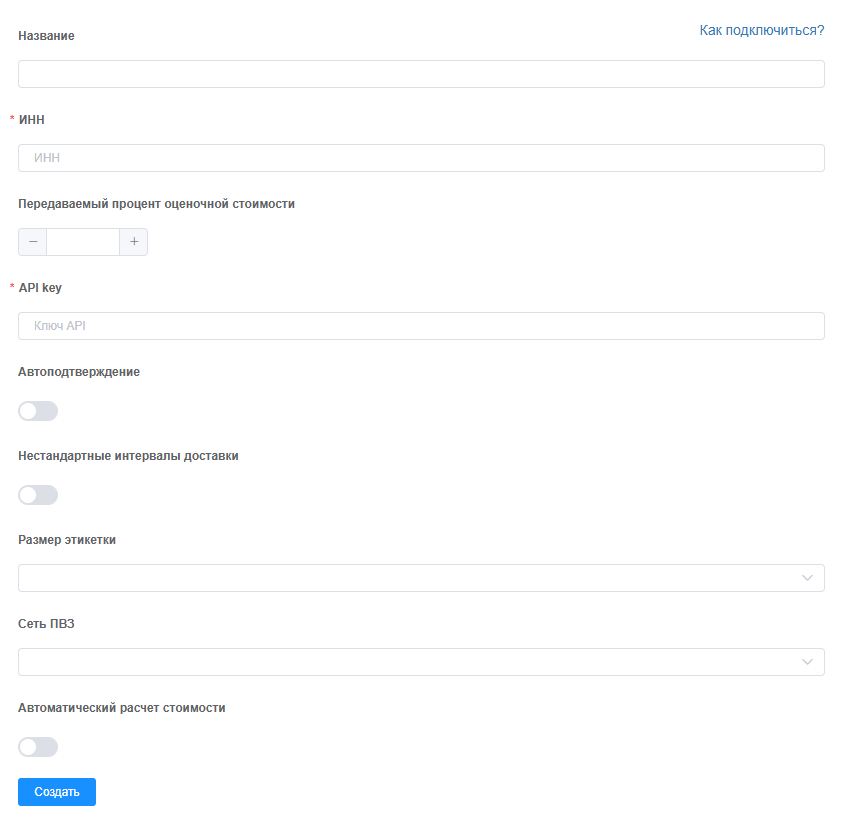Screen dimensions: 848x838
Task: Focus the Название text field
Action: (x=421, y=74)
